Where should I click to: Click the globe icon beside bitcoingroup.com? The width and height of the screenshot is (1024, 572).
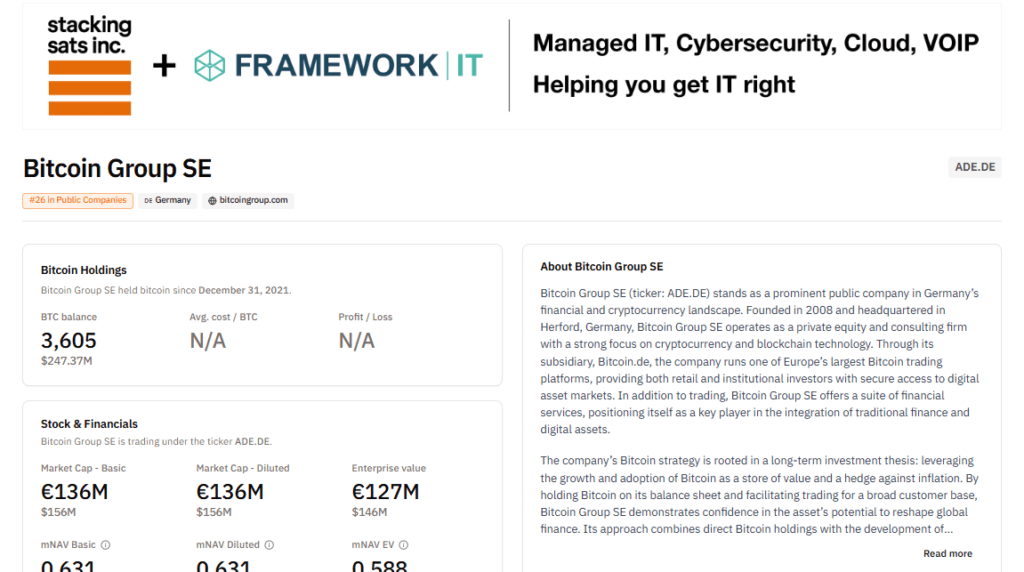pos(212,200)
